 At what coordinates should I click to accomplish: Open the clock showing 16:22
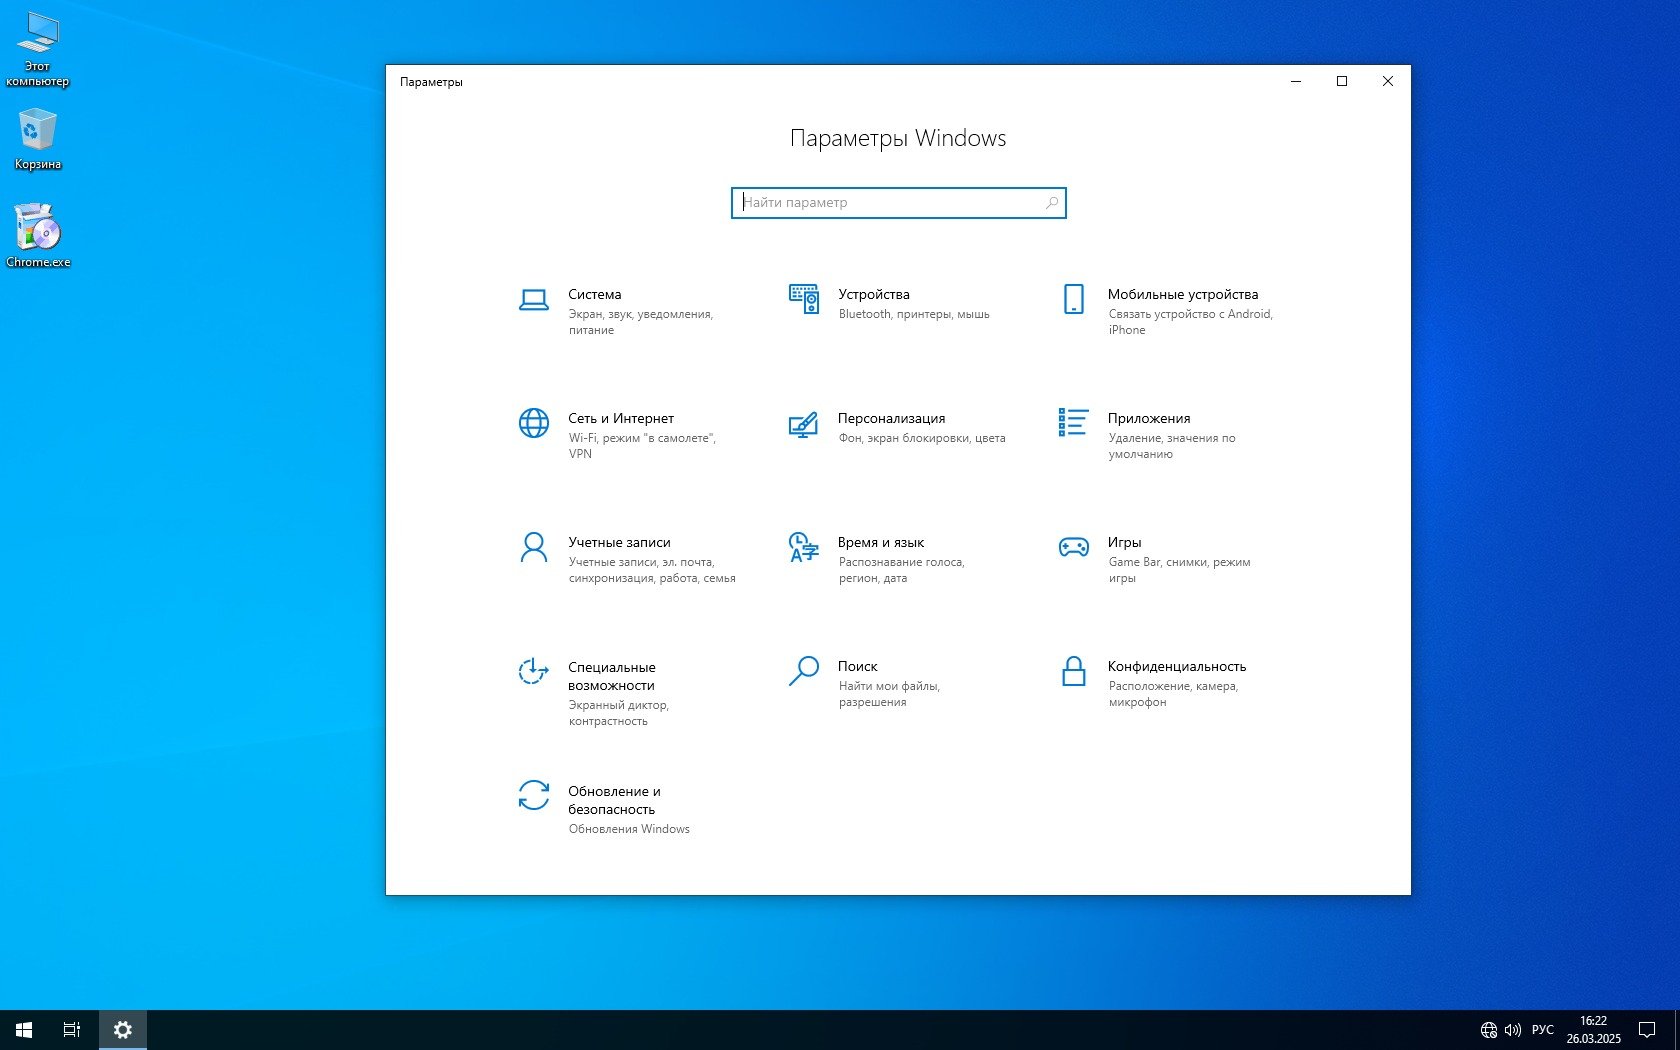1593,1030
